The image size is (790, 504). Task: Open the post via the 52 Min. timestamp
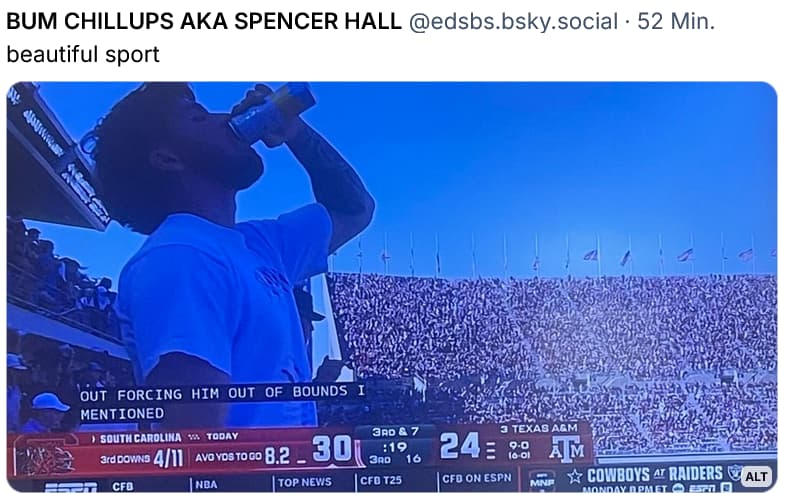click(676, 21)
